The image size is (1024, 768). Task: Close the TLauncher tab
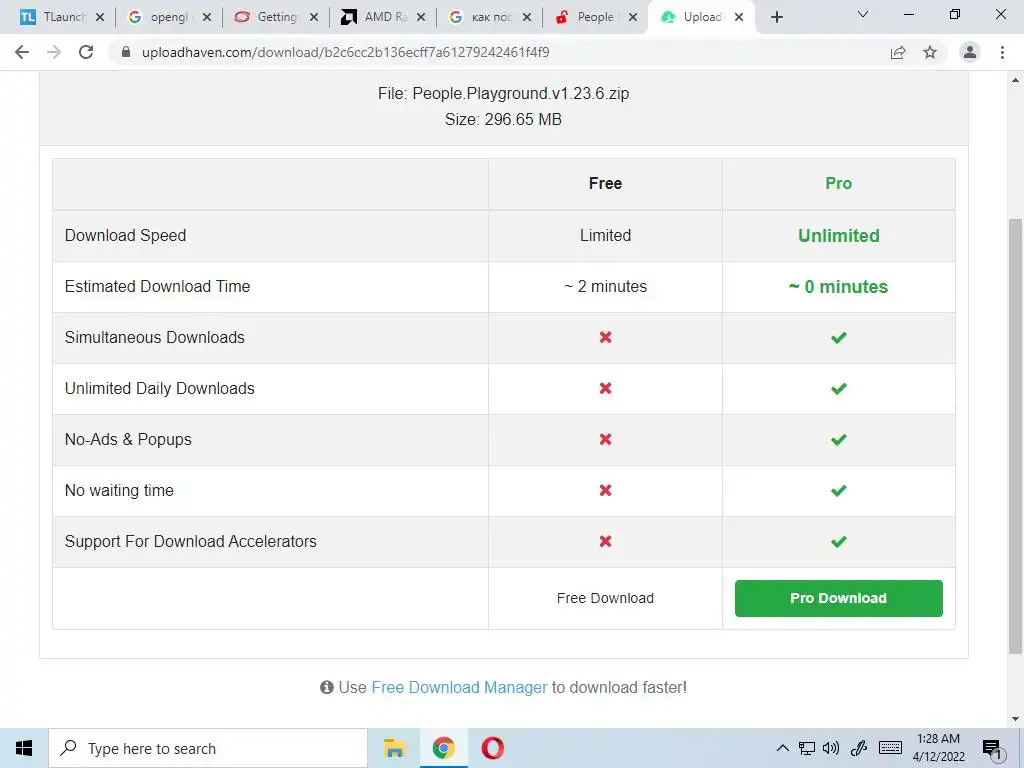tap(100, 17)
